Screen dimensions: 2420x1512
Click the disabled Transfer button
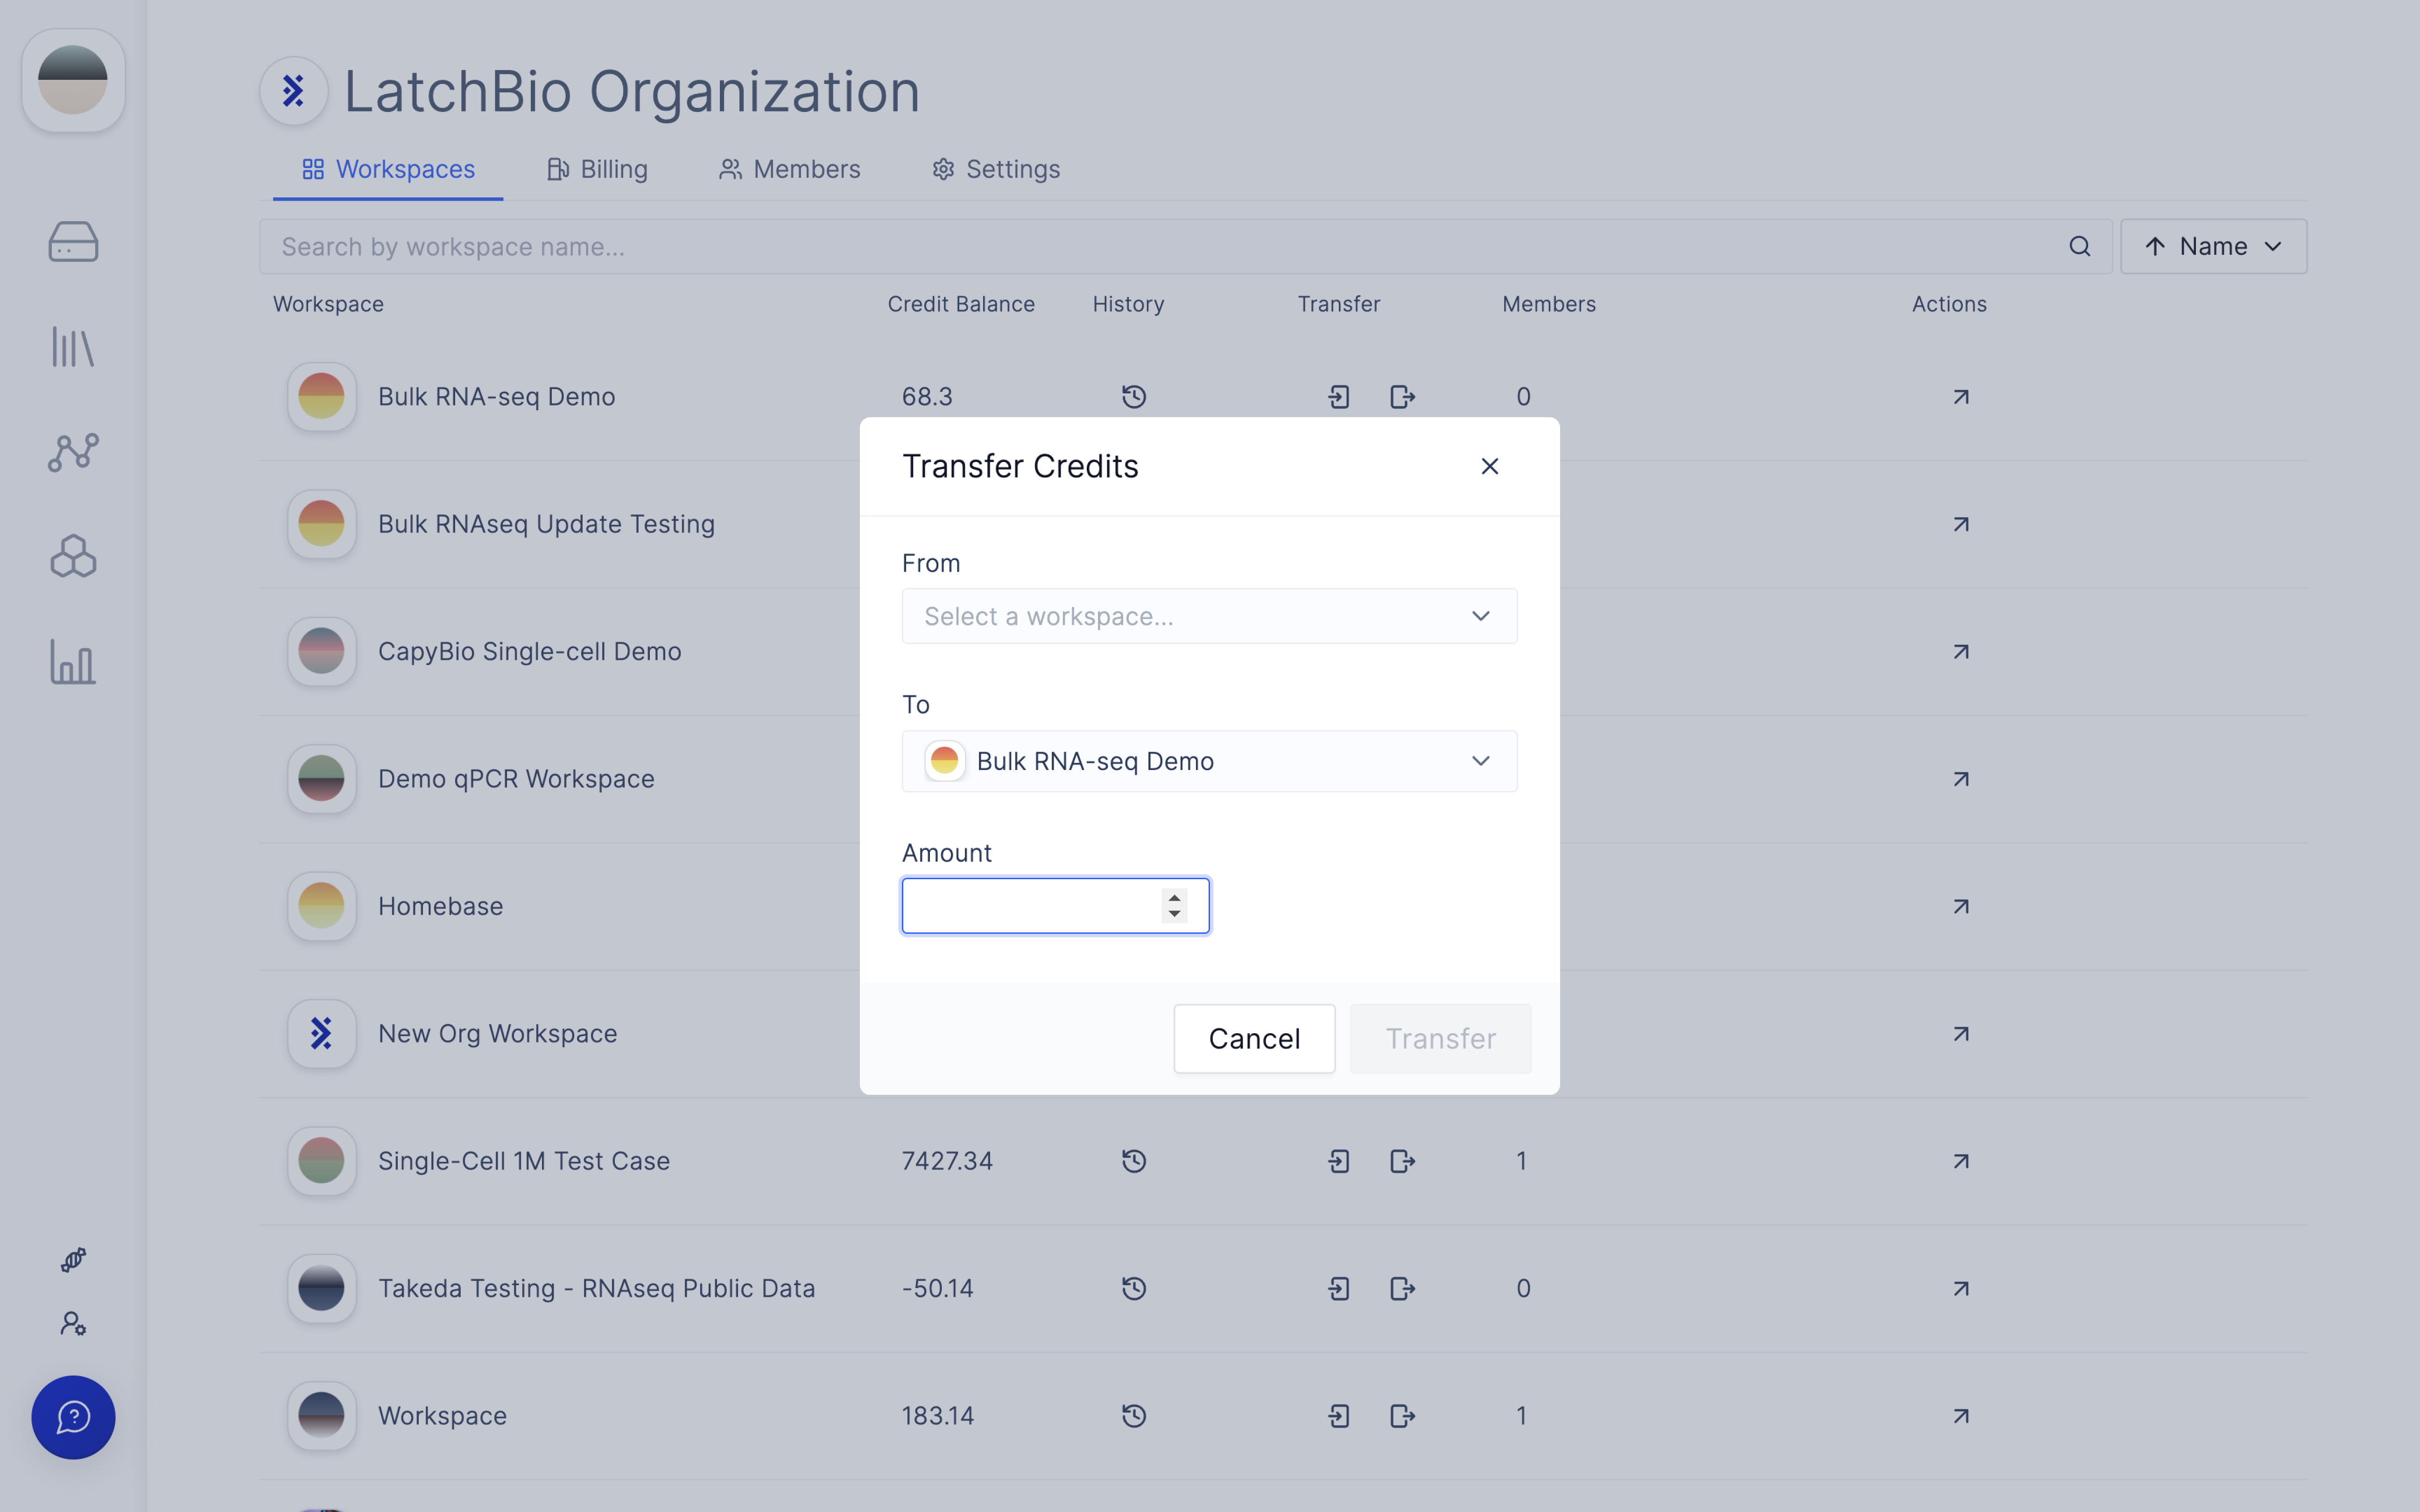[1440, 1038]
